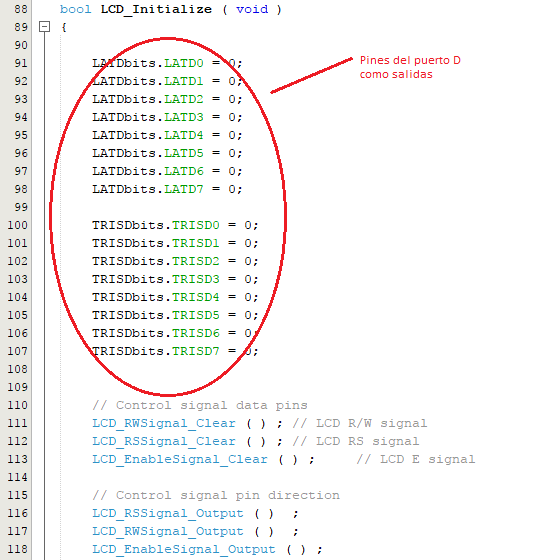
Task: Click the void parameter keyword
Action: point(252,9)
